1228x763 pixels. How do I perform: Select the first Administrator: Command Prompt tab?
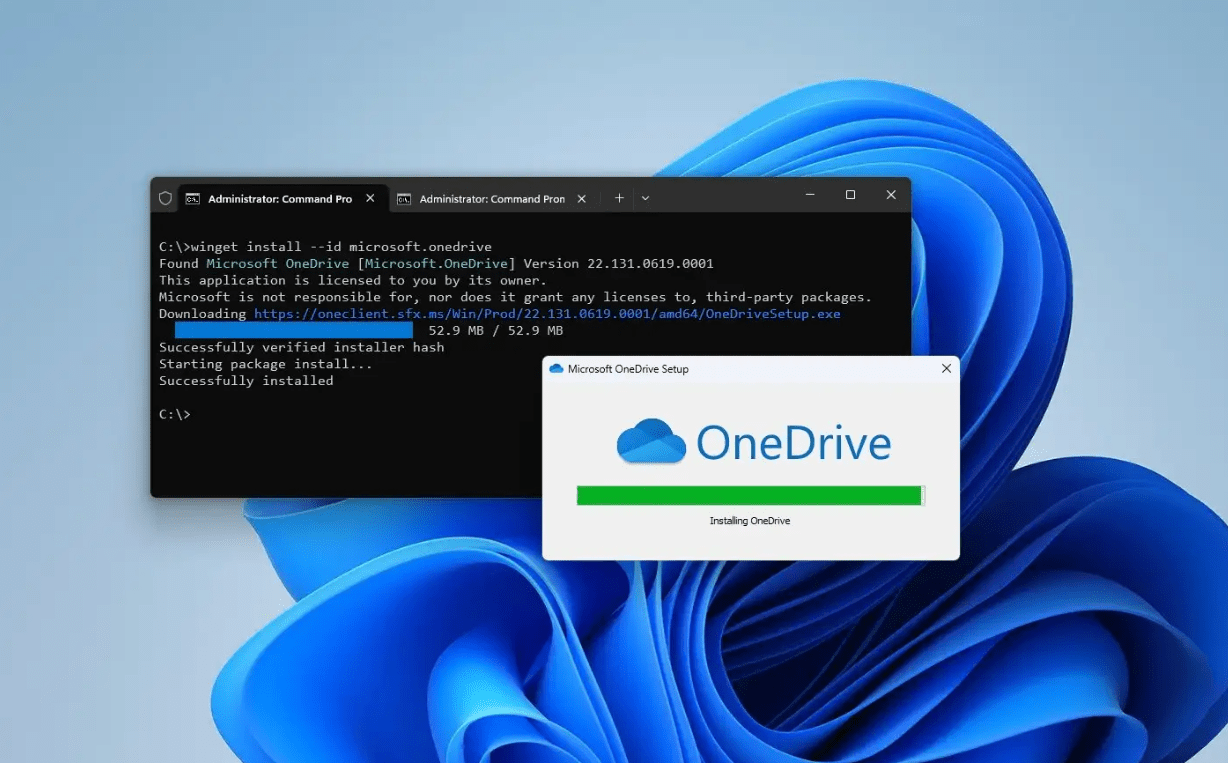pos(281,198)
